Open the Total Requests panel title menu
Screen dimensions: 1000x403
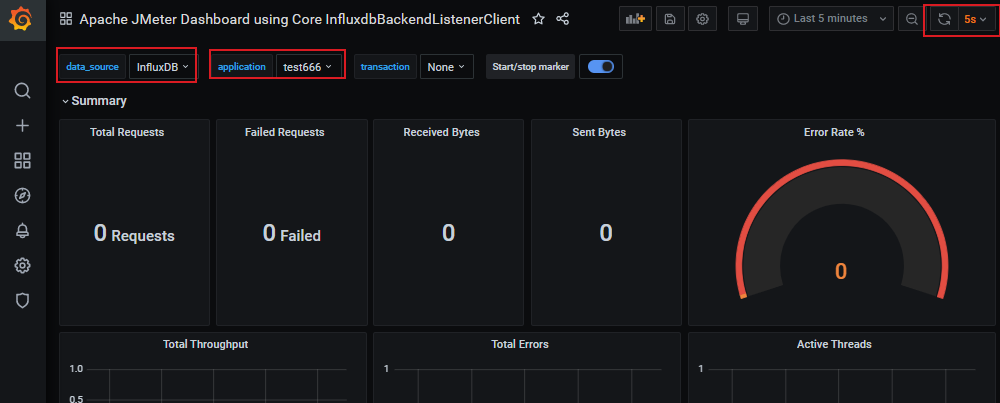(x=127, y=132)
